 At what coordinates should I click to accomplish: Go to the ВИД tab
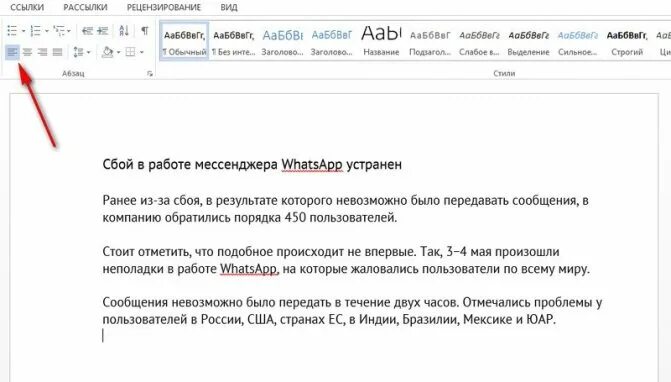pyautogui.click(x=229, y=7)
